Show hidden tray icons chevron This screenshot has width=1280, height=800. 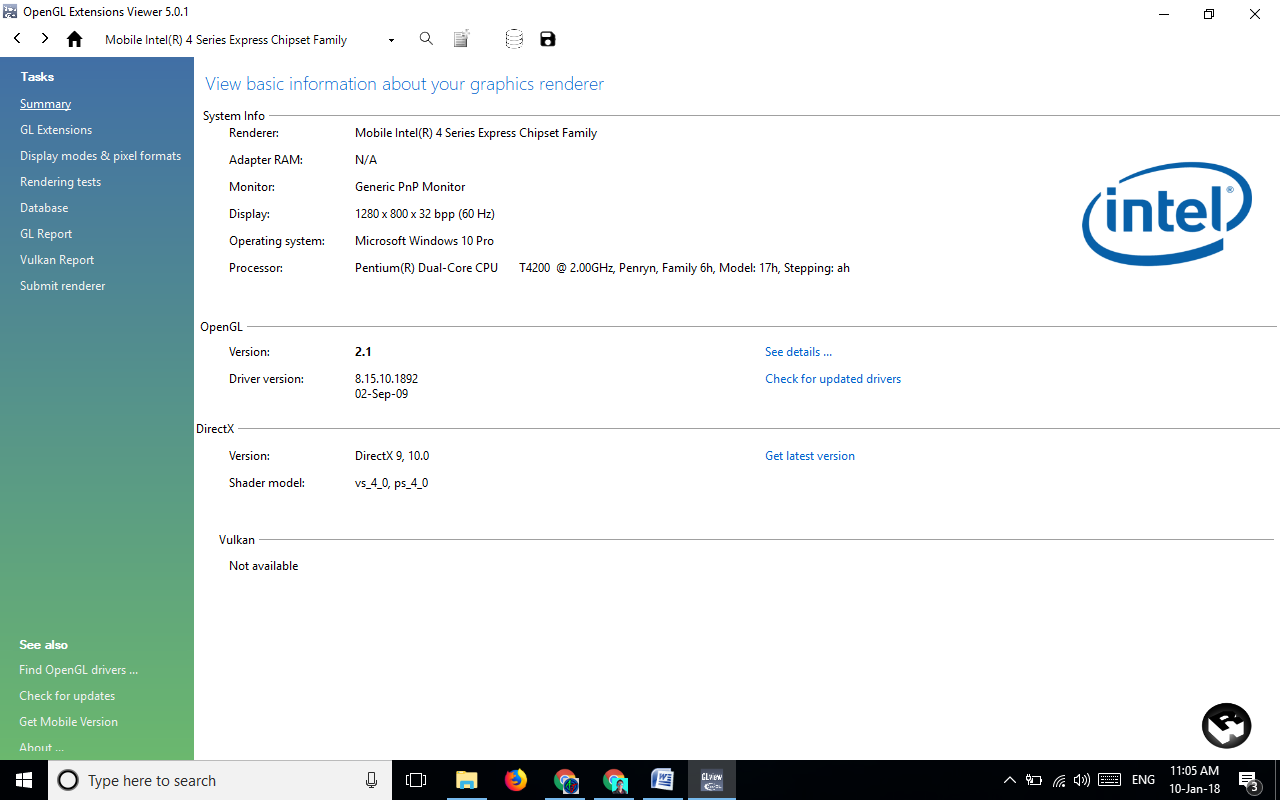pos(1010,780)
